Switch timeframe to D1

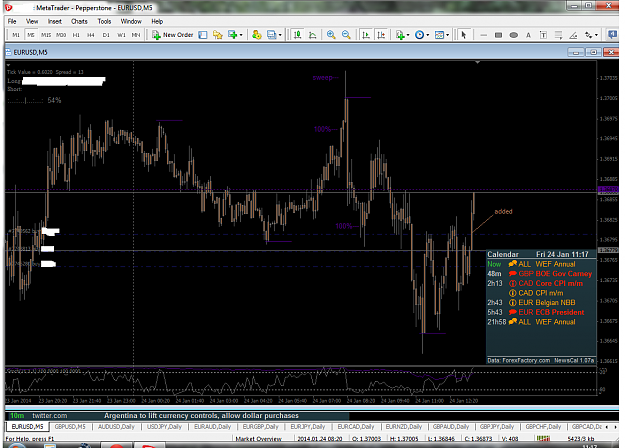106,35
